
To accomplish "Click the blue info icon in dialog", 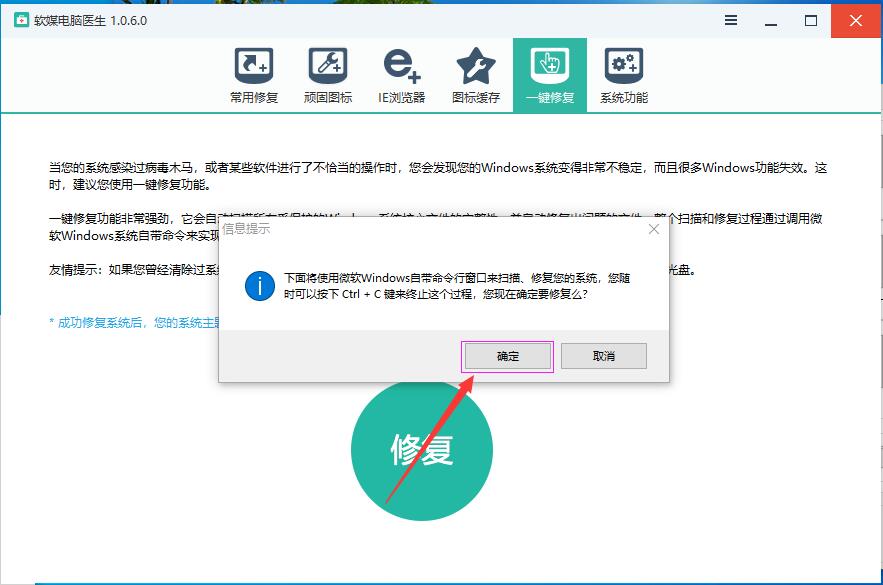I will pos(259,287).
